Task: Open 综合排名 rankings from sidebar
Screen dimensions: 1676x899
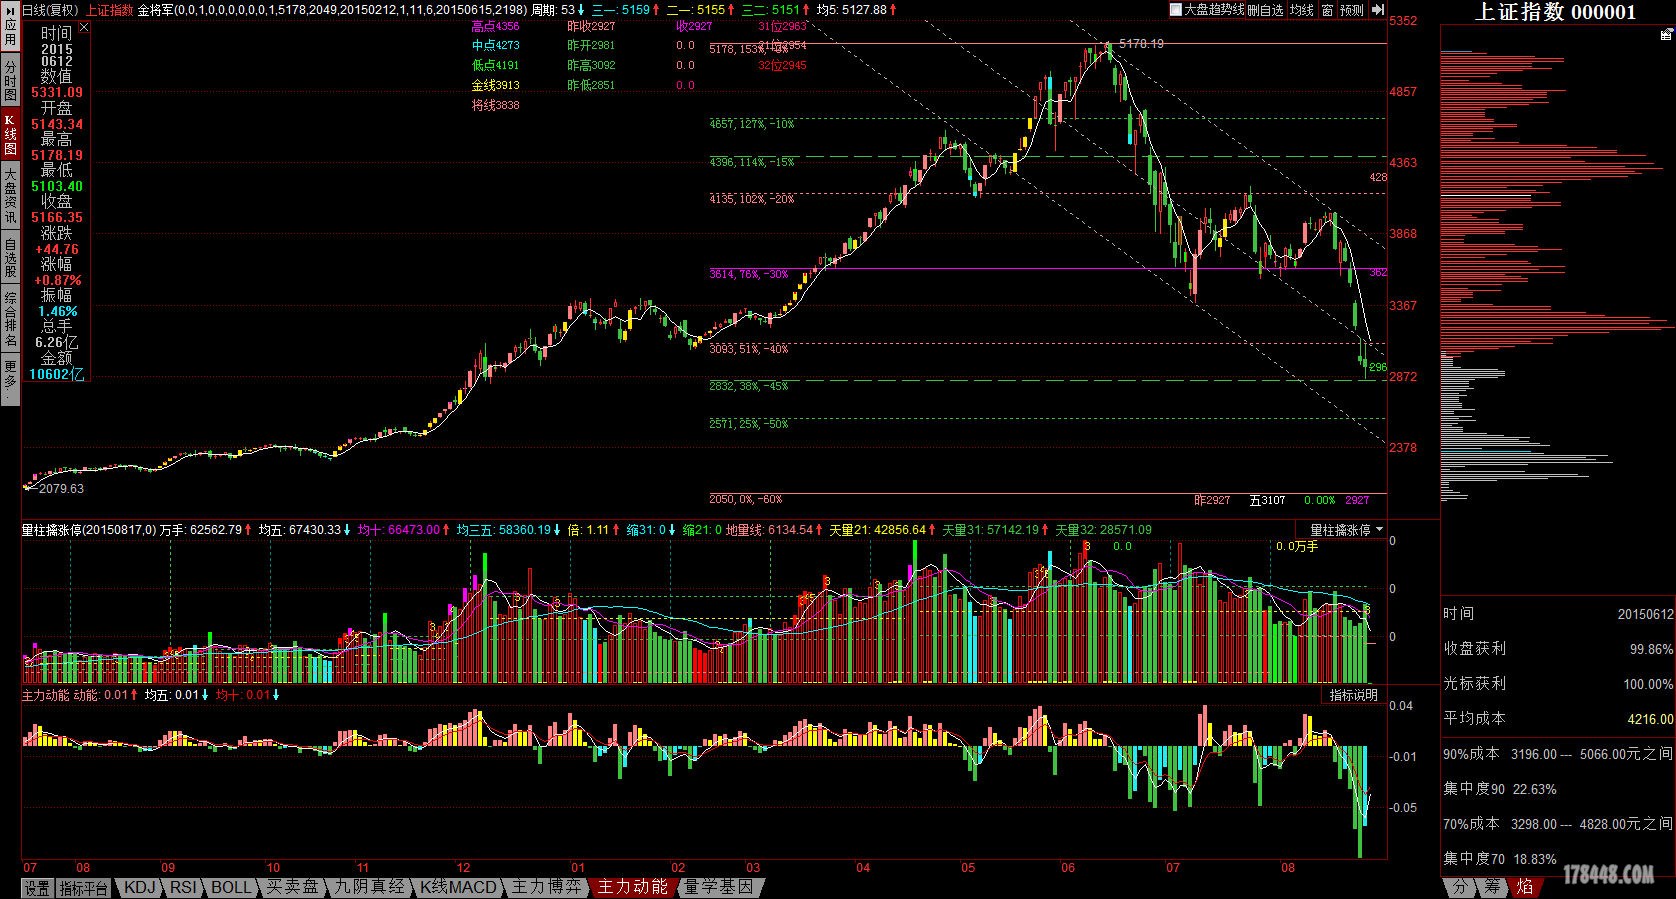Action: click(x=10, y=320)
